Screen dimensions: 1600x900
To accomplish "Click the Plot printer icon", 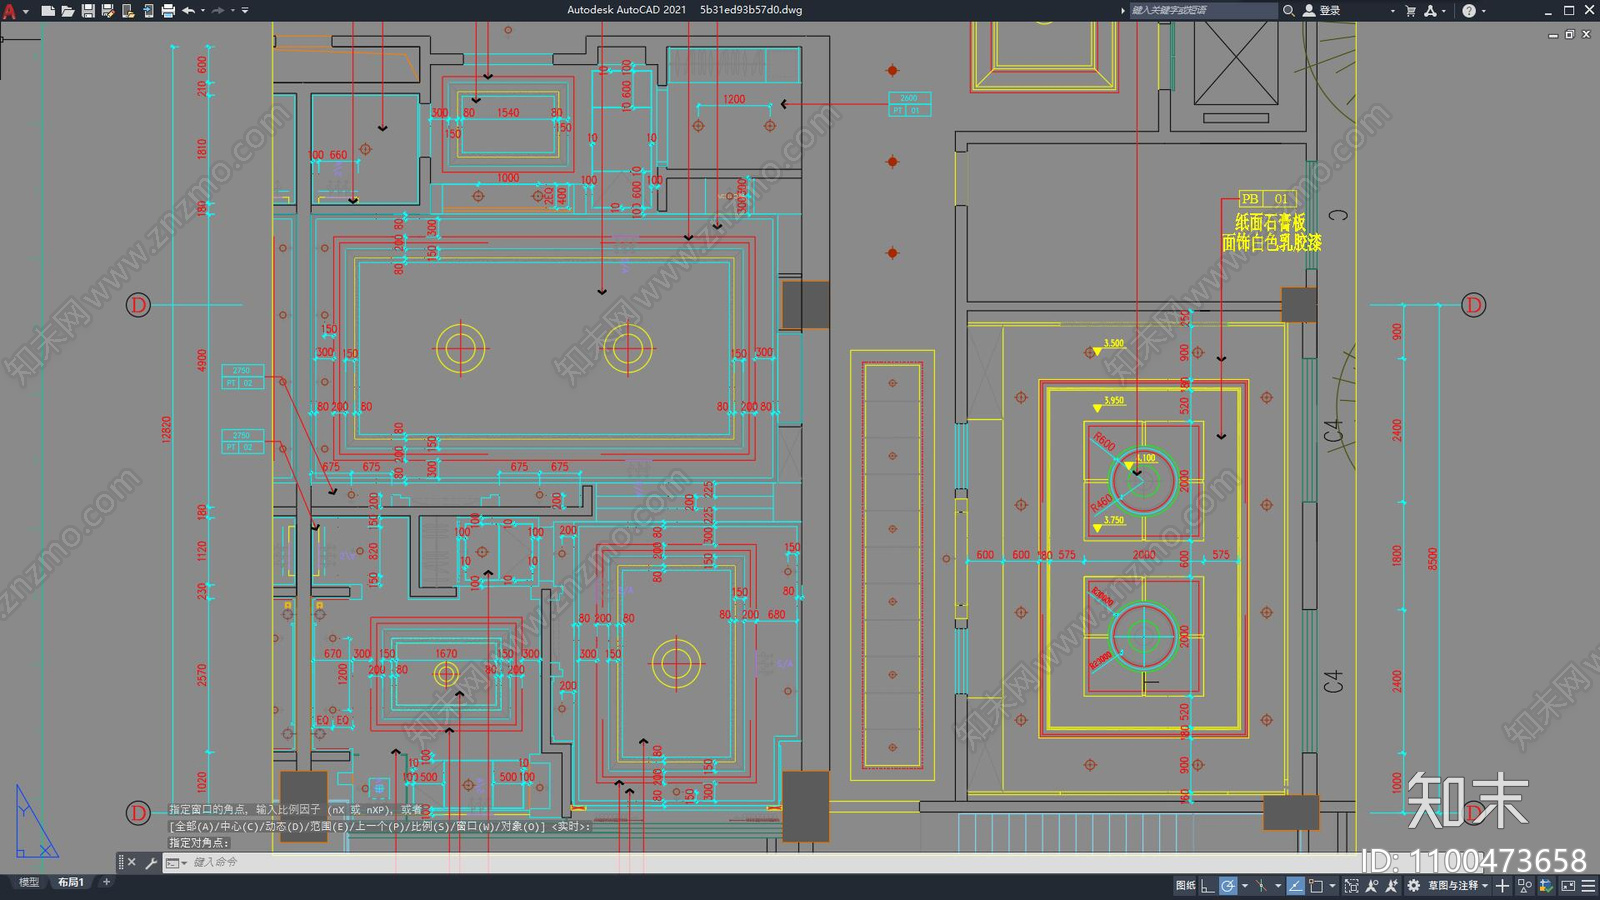I will [168, 11].
